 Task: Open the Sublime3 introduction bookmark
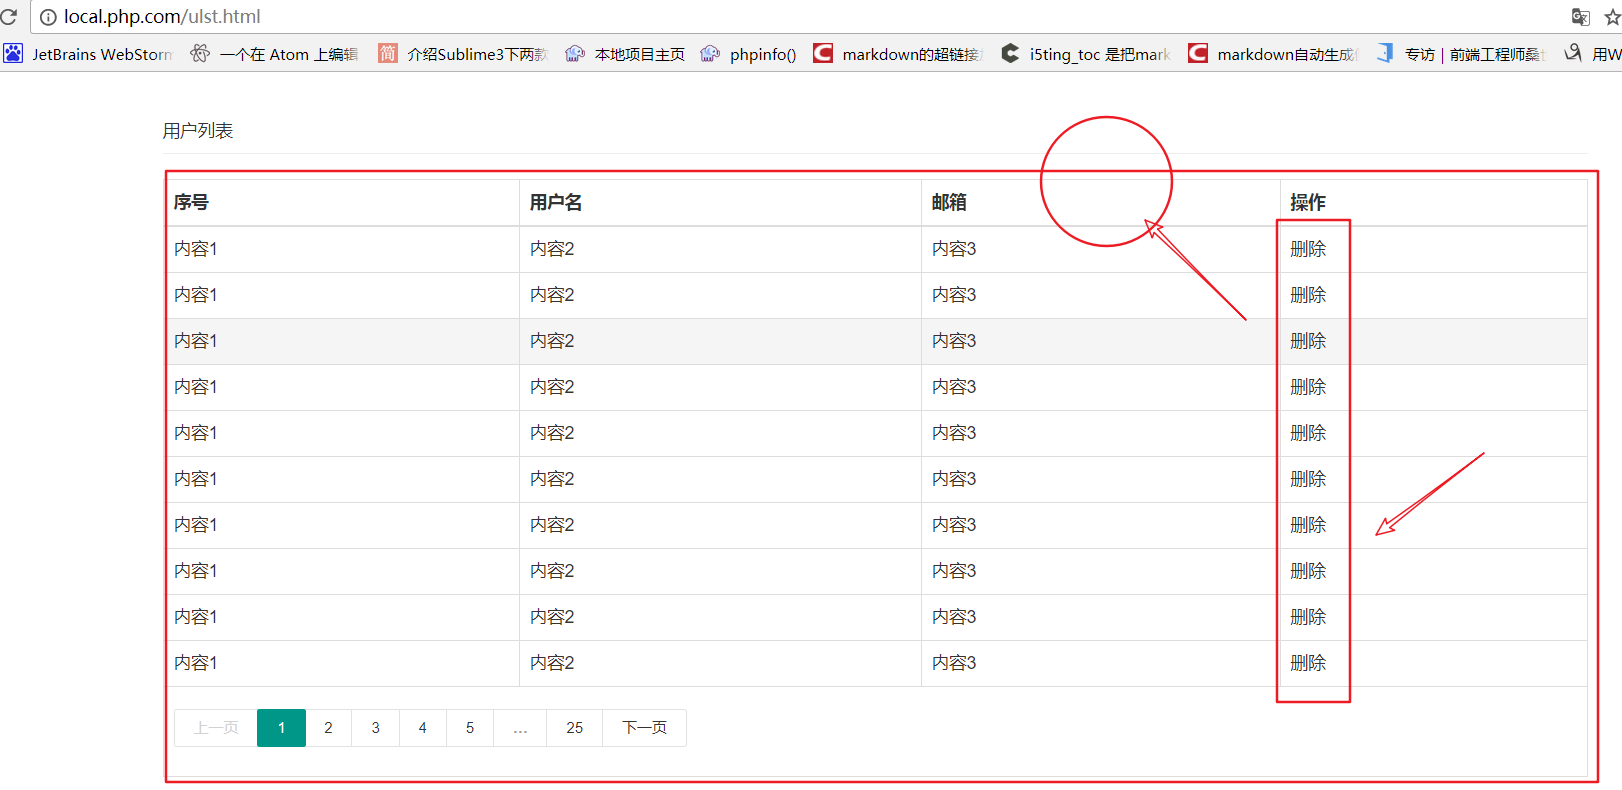[x=463, y=54]
